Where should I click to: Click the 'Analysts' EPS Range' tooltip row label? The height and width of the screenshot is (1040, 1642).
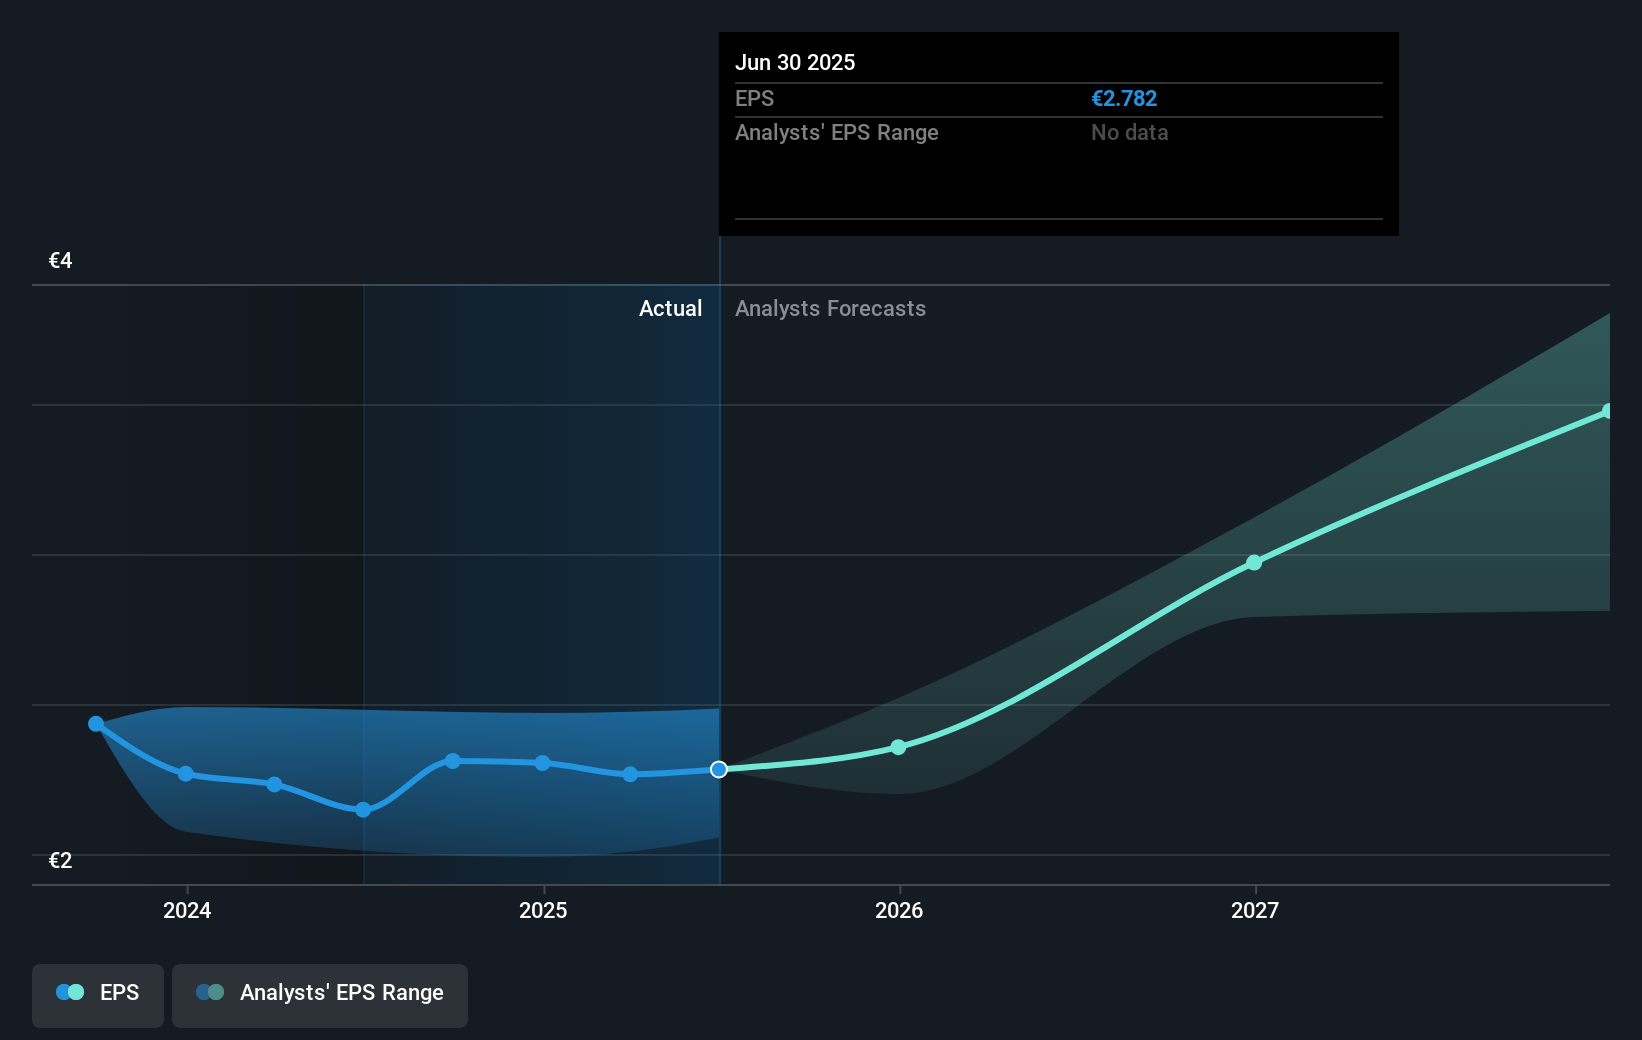point(836,133)
